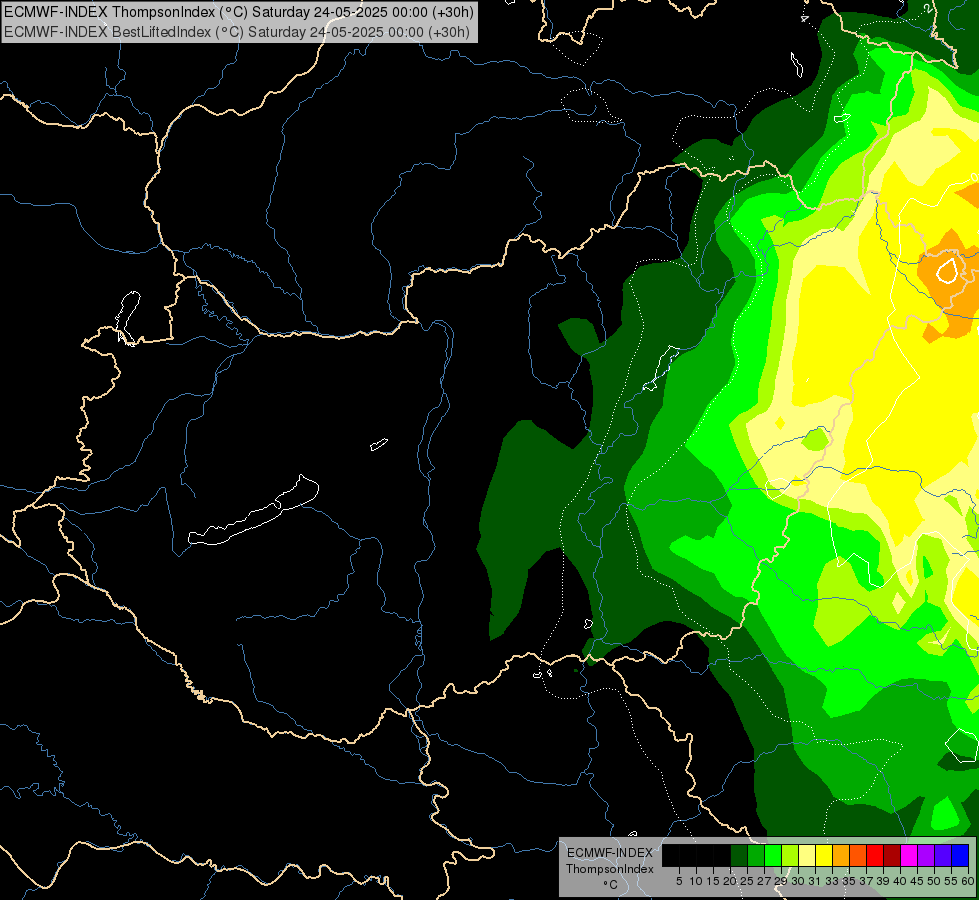Click the medium green legend swatch for 25-27
This screenshot has width=979, height=900.
(x=755, y=855)
